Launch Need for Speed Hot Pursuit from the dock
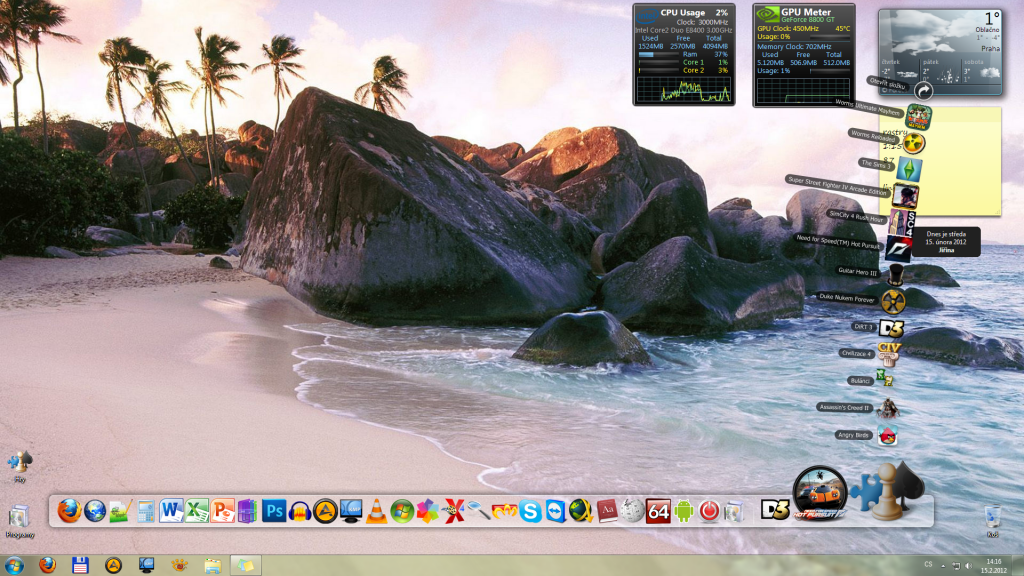This screenshot has height=576, width=1024. [820, 494]
